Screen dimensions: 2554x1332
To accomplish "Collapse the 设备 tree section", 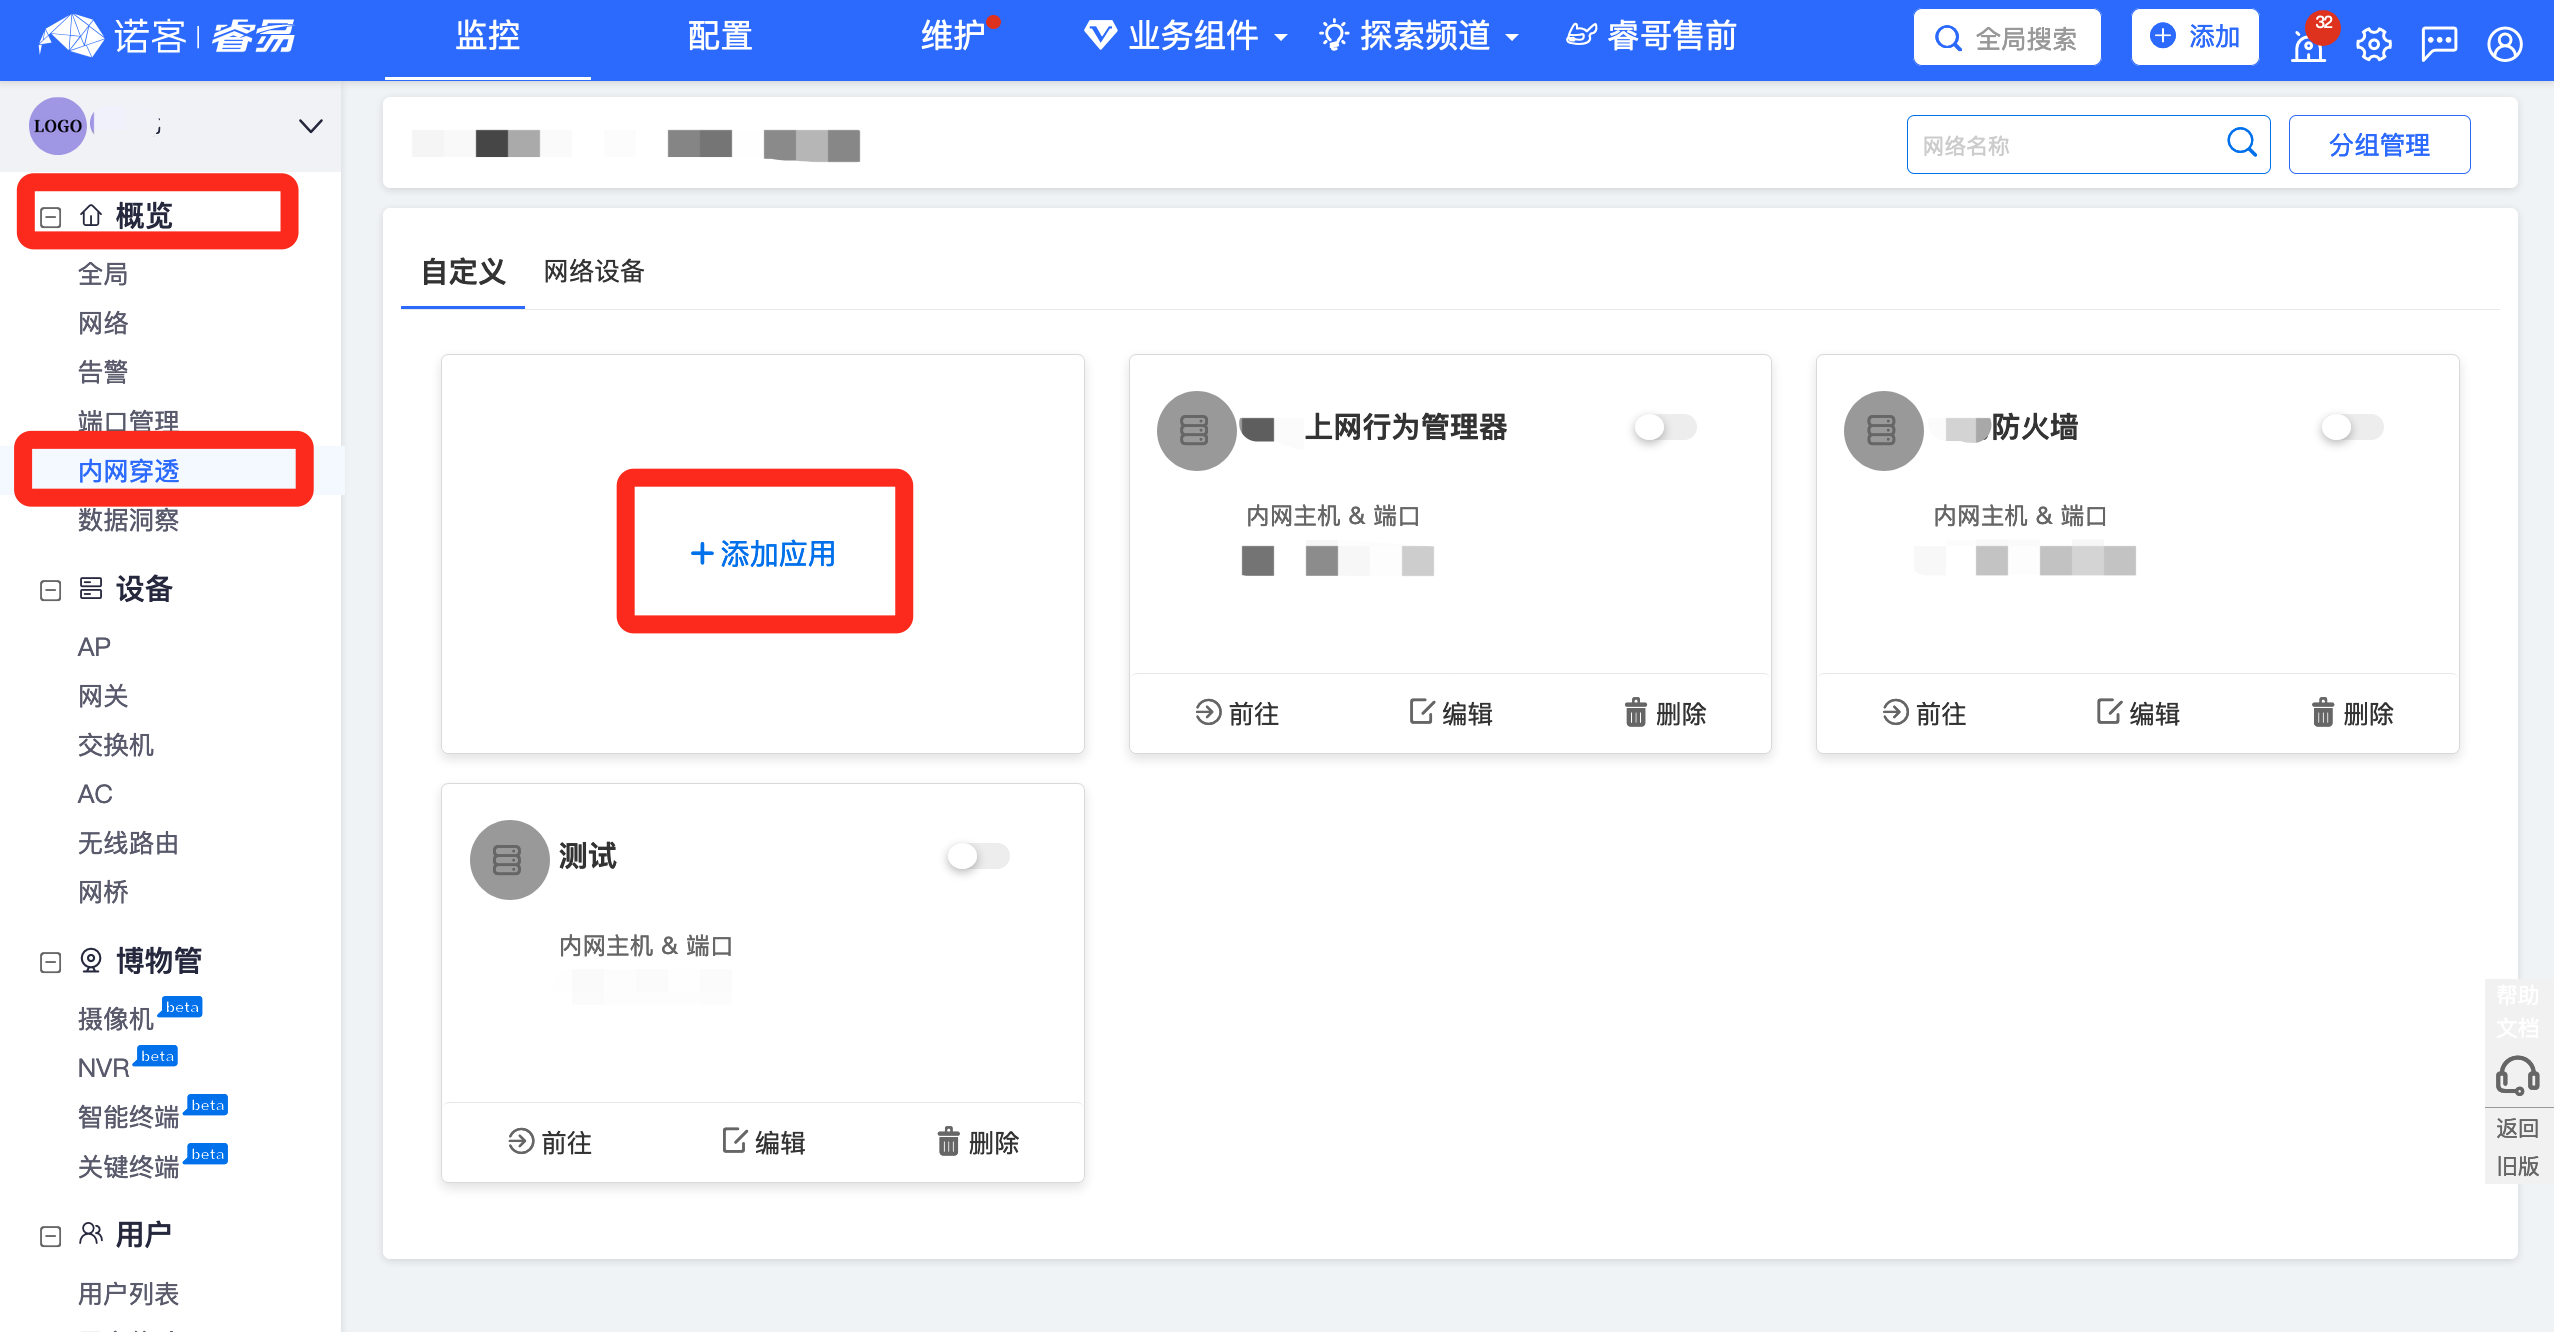I will tap(51, 591).
